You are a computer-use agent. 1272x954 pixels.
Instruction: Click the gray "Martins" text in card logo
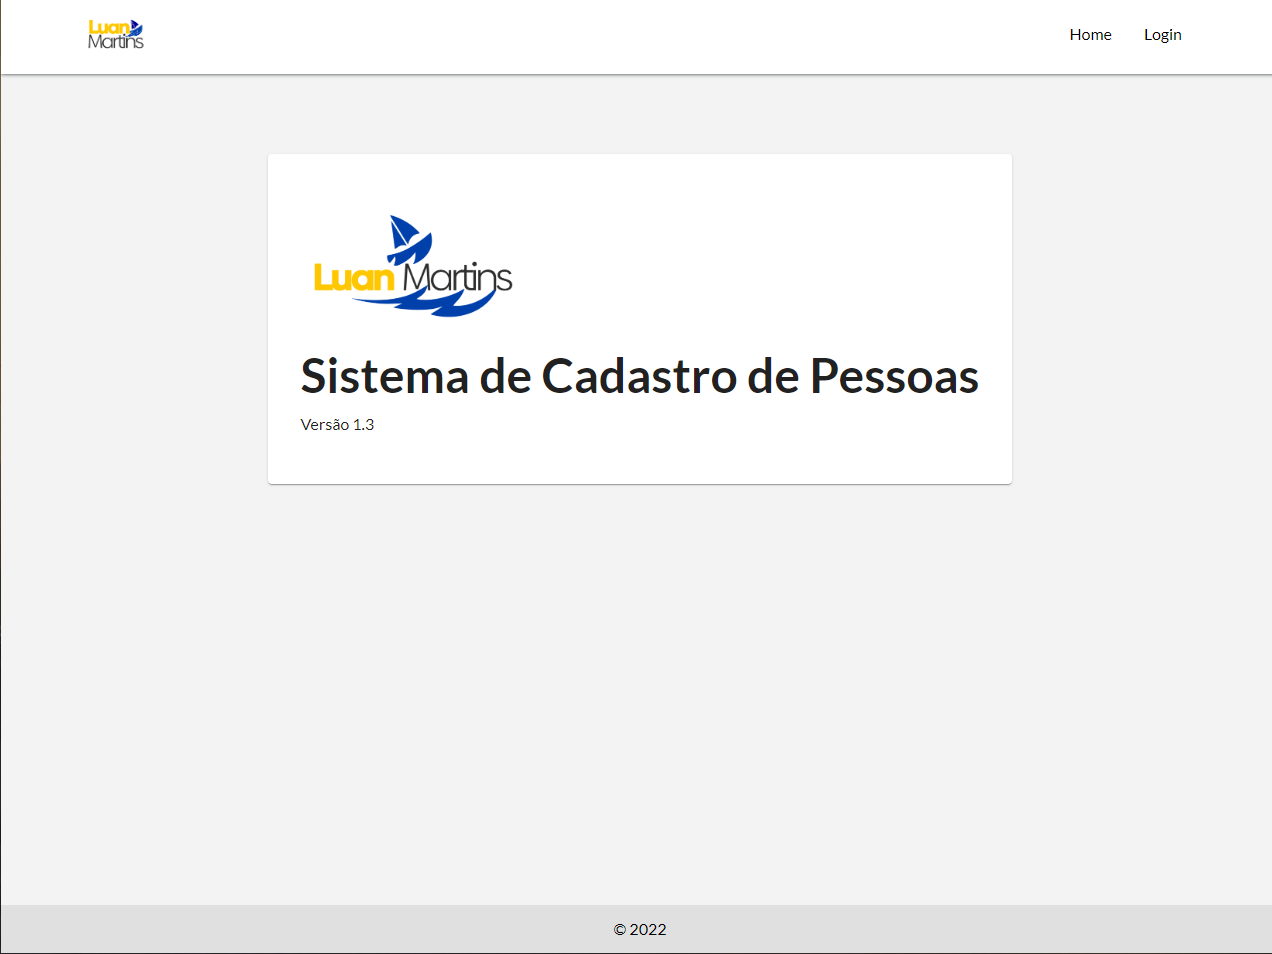[x=457, y=277]
